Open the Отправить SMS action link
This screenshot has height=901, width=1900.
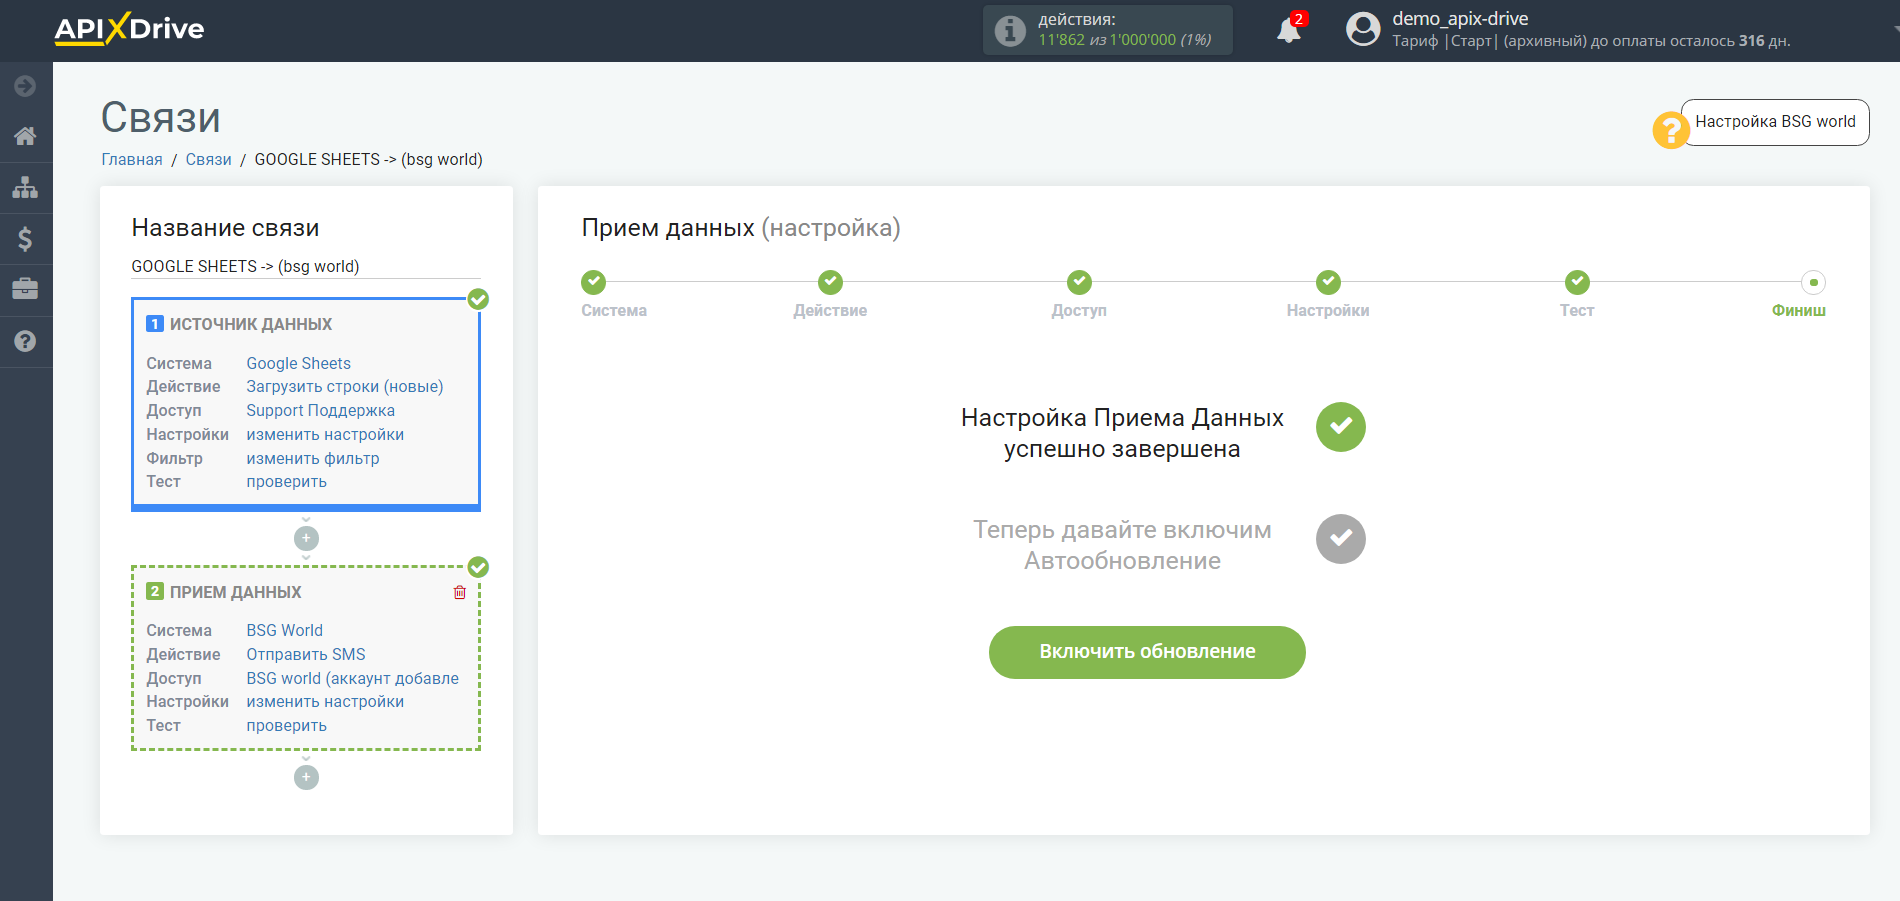[x=306, y=654]
